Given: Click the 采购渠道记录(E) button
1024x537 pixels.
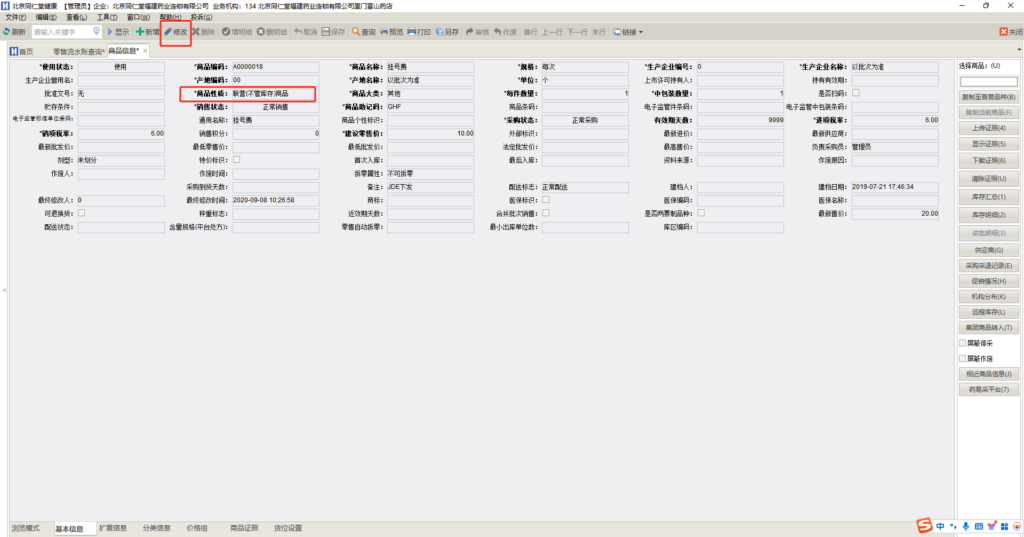Looking at the screenshot, I should pyautogui.click(x=988, y=266).
